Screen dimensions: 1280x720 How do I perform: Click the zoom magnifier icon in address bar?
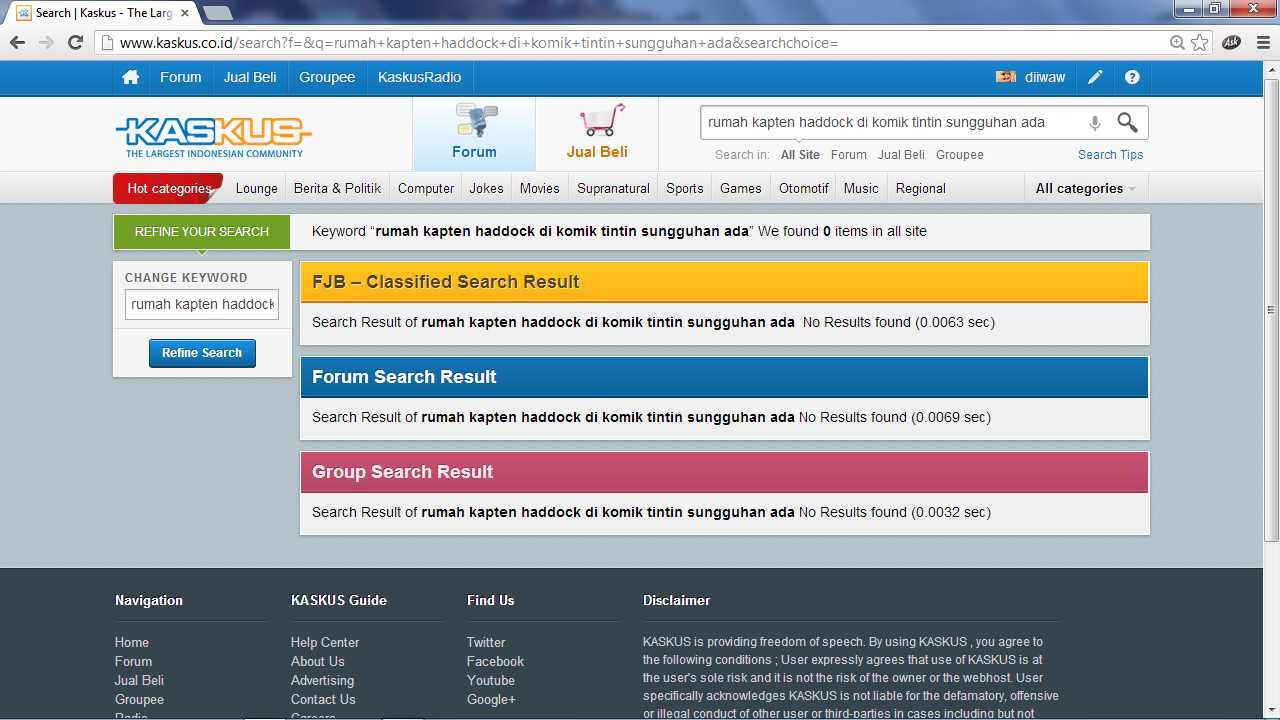tap(1177, 43)
